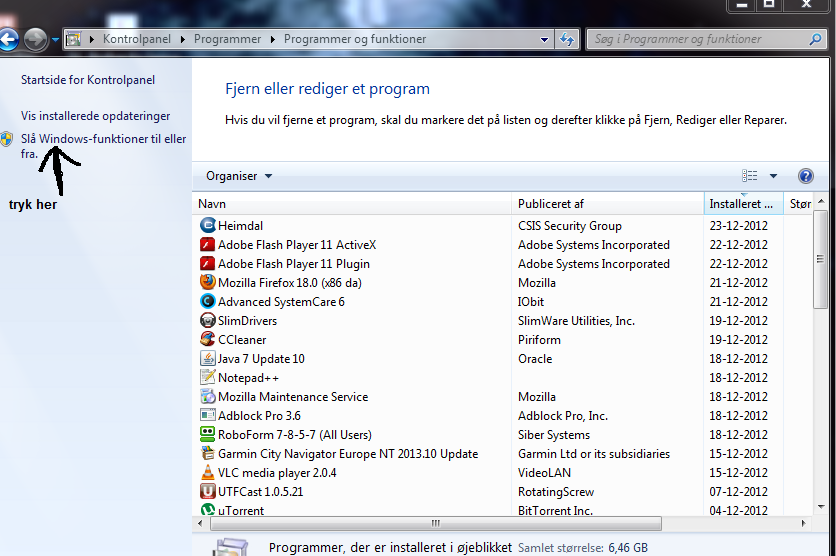Click the horizontal scrollbar thumb of program list
The width and height of the screenshot is (836, 556).
436,523
